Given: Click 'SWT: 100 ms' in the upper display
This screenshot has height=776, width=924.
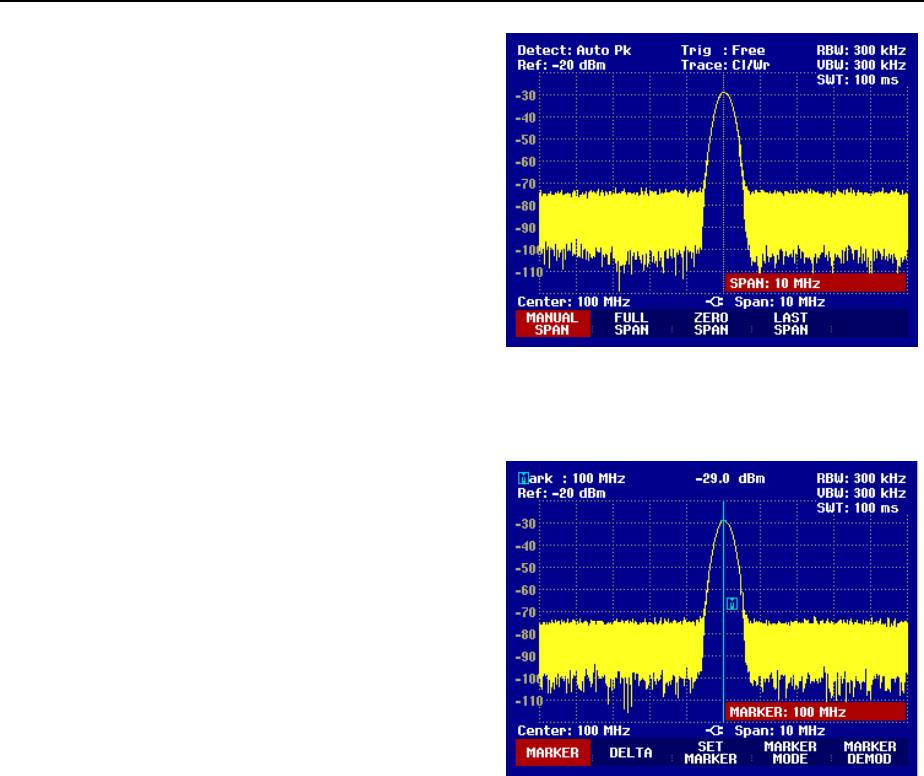Looking at the screenshot, I should click(x=857, y=80).
